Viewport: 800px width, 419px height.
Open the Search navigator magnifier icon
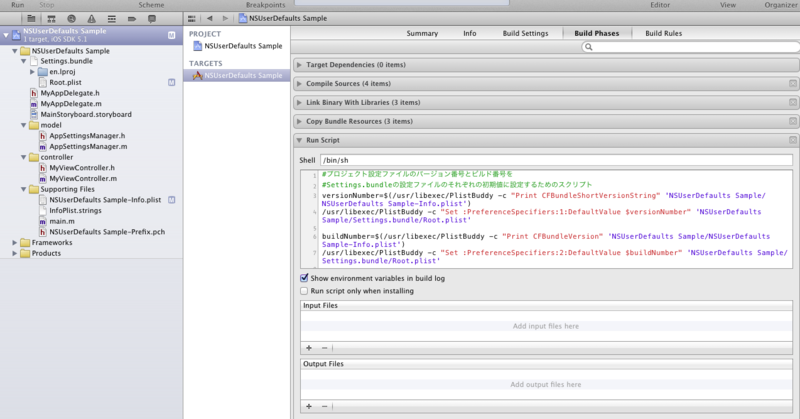click(71, 19)
